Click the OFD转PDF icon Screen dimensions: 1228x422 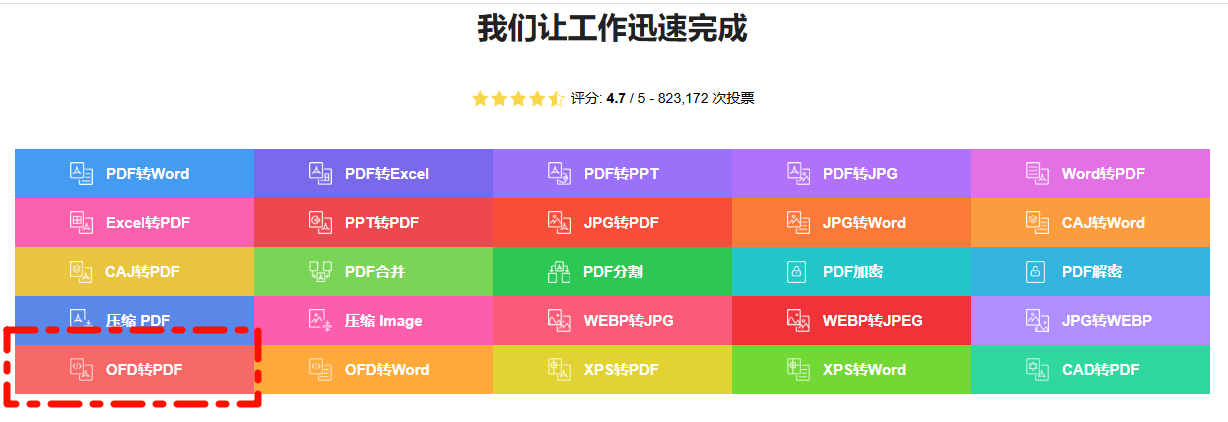coord(81,369)
